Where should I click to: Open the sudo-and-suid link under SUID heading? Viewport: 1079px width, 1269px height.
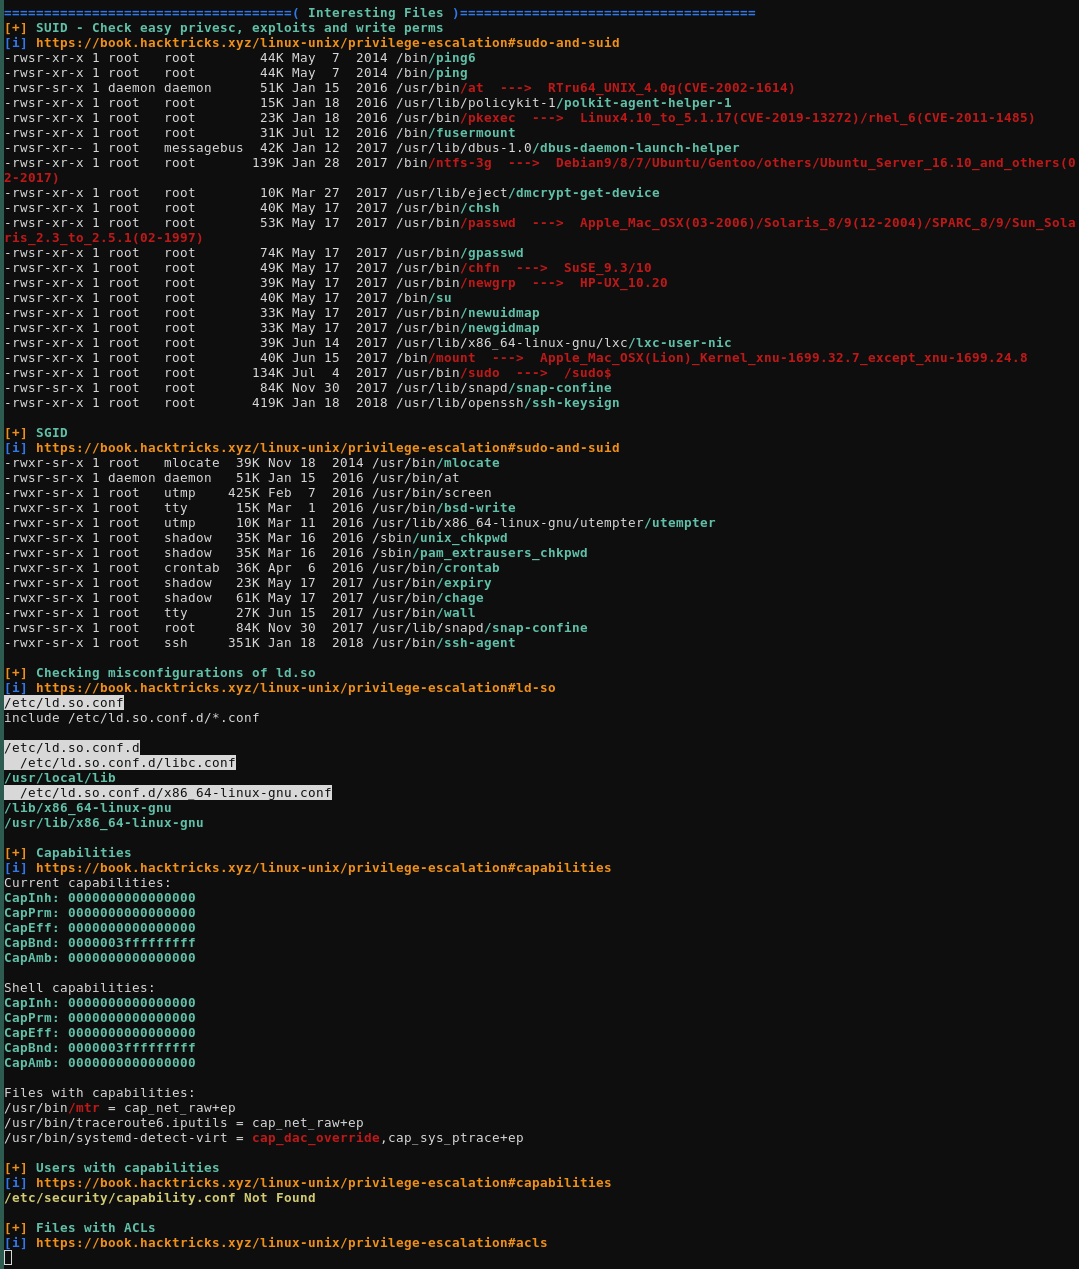coord(327,43)
